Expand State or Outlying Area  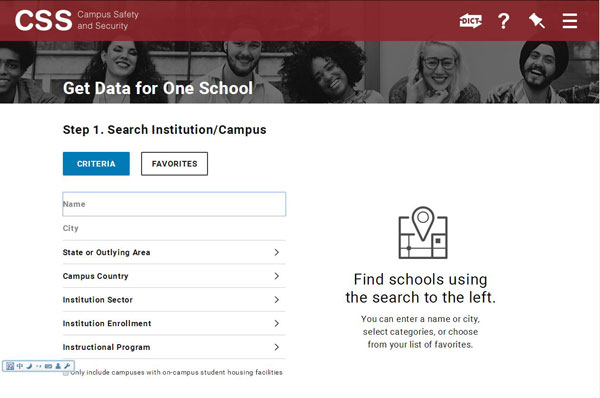pyautogui.click(x=174, y=252)
